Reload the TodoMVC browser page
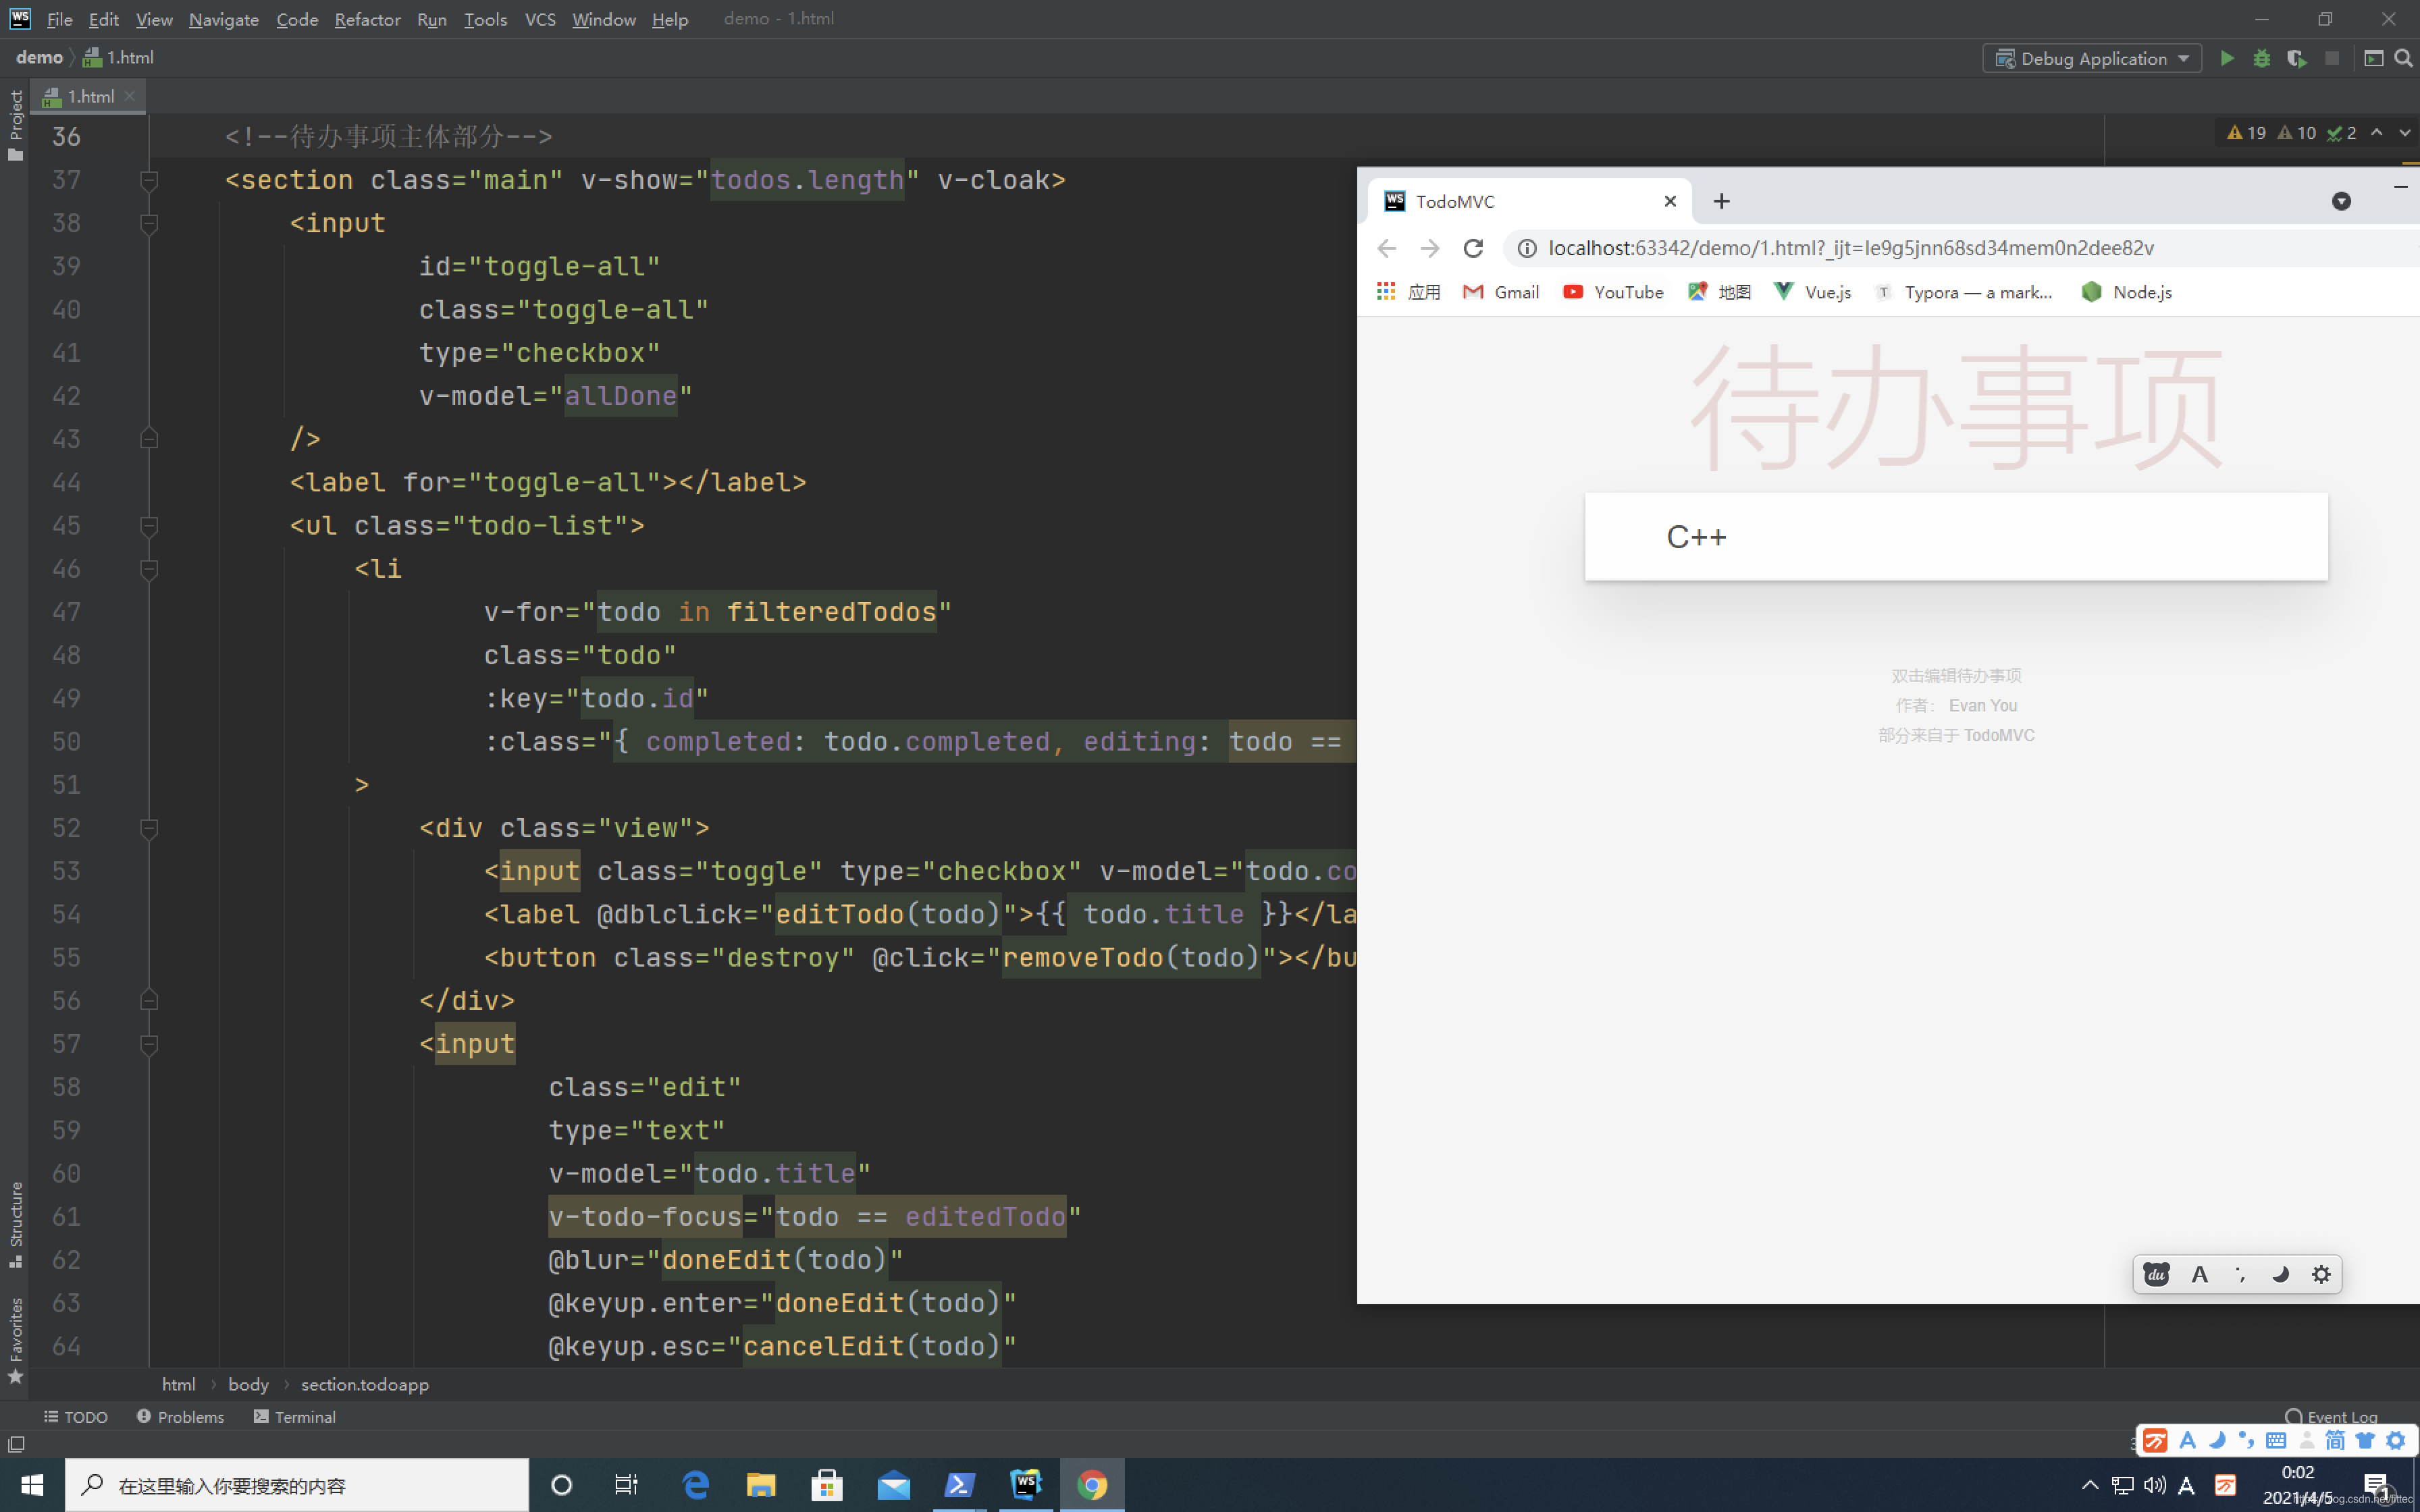This screenshot has width=2420, height=1512. (1473, 248)
